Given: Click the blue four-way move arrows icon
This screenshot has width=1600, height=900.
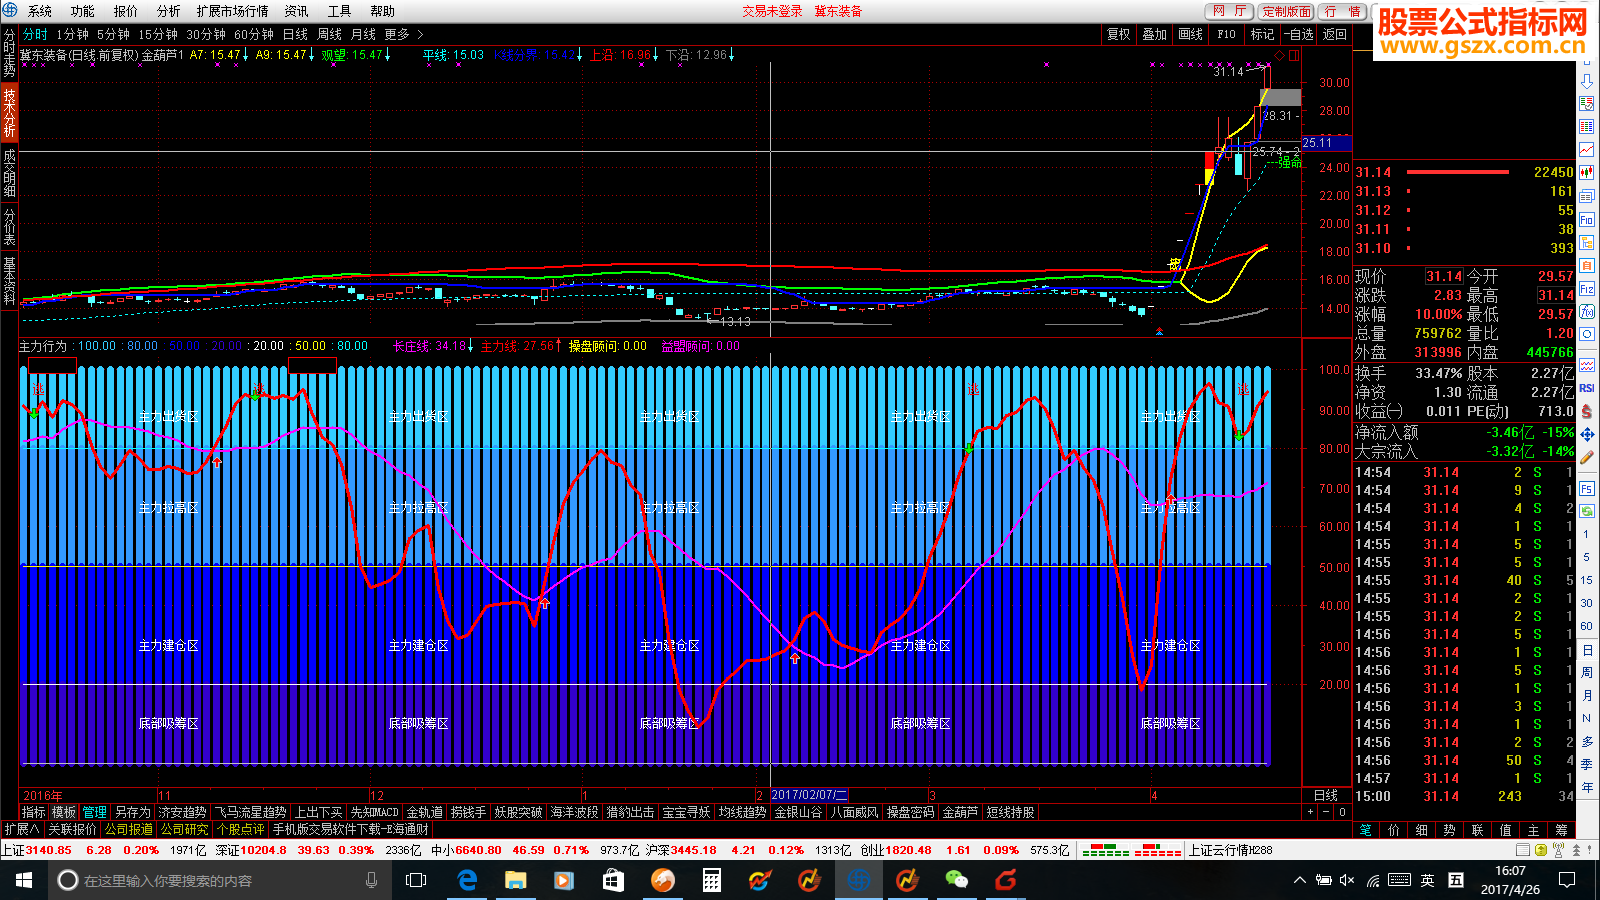Looking at the screenshot, I should tap(1587, 434).
